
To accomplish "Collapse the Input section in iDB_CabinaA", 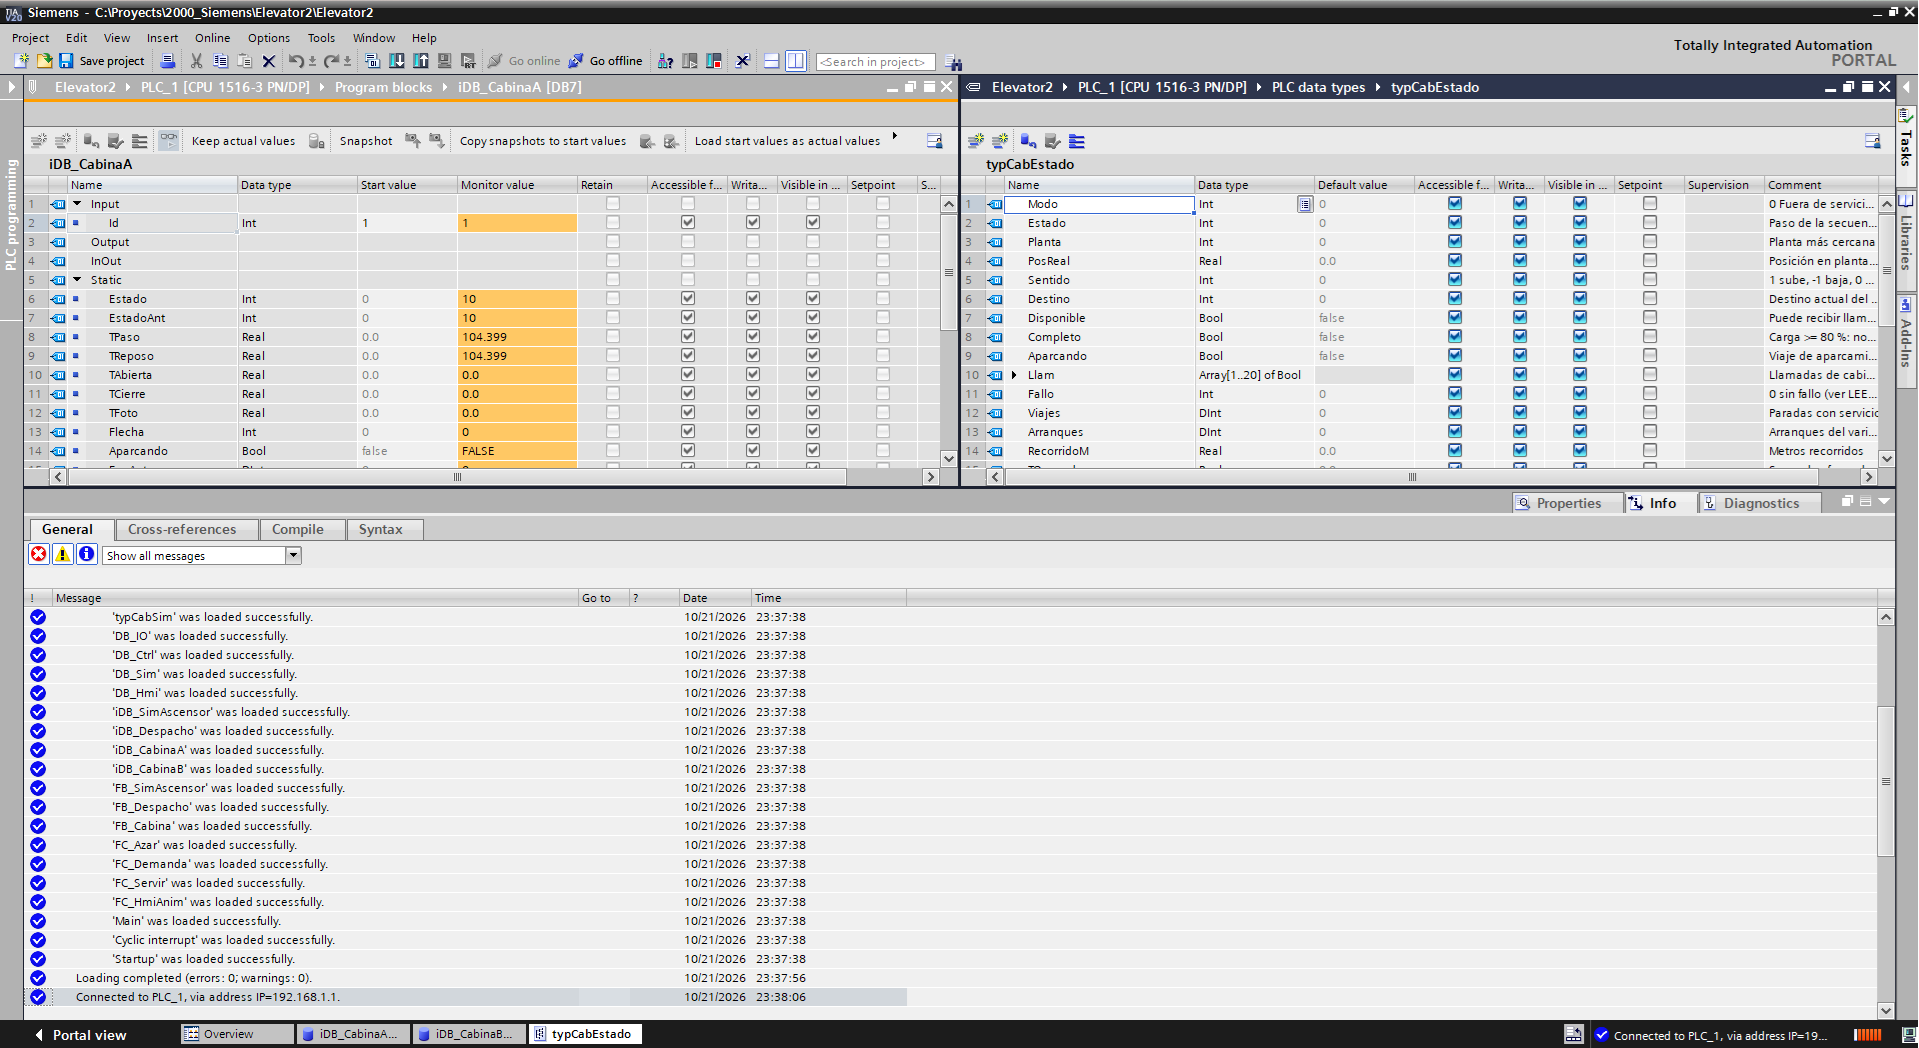I will (x=77, y=203).
